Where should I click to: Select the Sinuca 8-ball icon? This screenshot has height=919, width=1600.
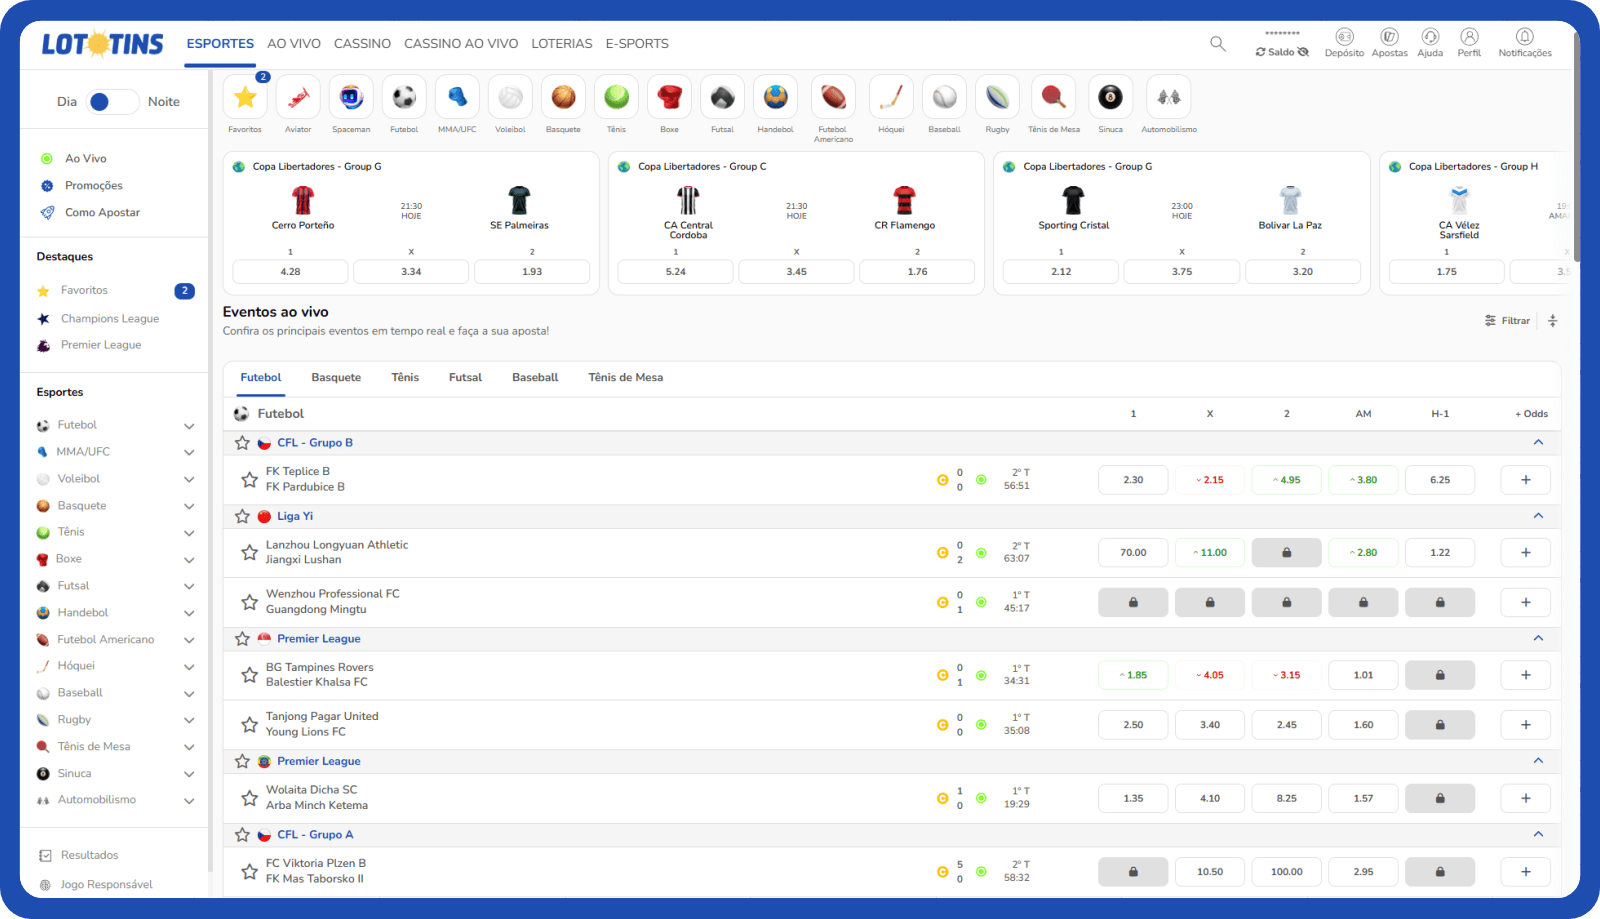[1110, 97]
